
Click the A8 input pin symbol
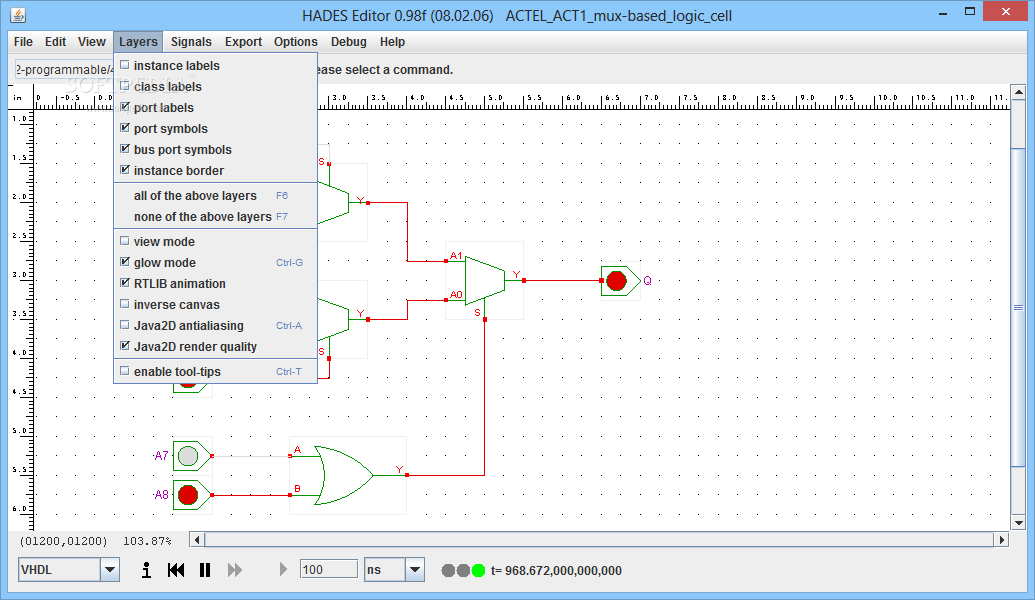192,494
